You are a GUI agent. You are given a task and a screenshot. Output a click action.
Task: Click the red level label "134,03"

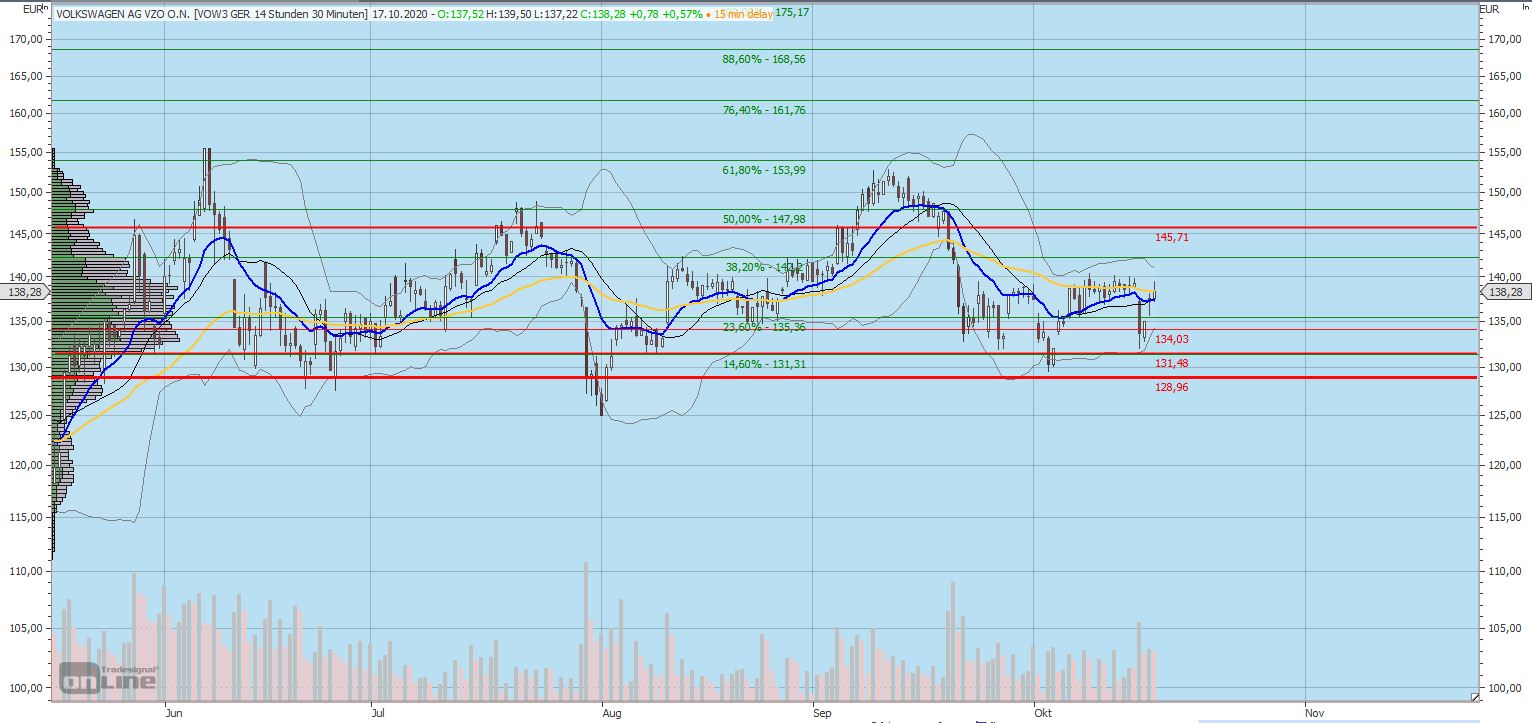(x=1171, y=339)
